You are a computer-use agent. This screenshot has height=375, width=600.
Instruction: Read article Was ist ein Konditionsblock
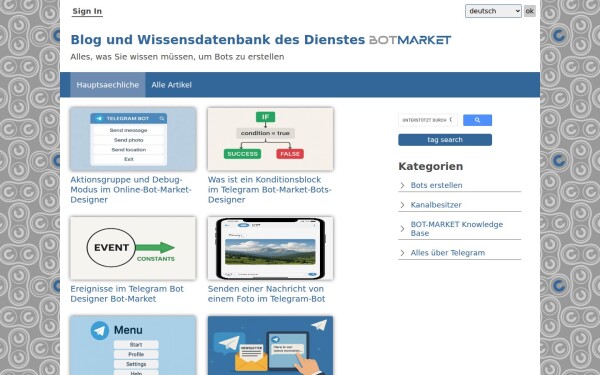(x=269, y=190)
